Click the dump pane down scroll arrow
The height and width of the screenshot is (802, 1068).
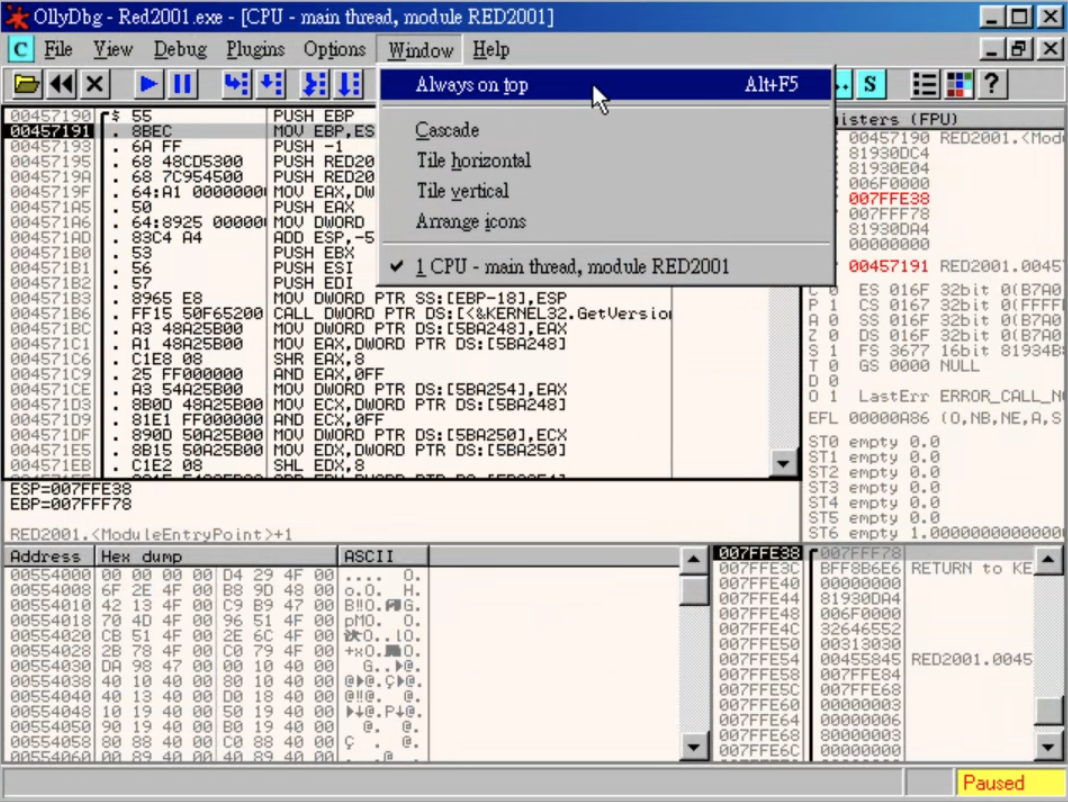pyautogui.click(x=693, y=746)
